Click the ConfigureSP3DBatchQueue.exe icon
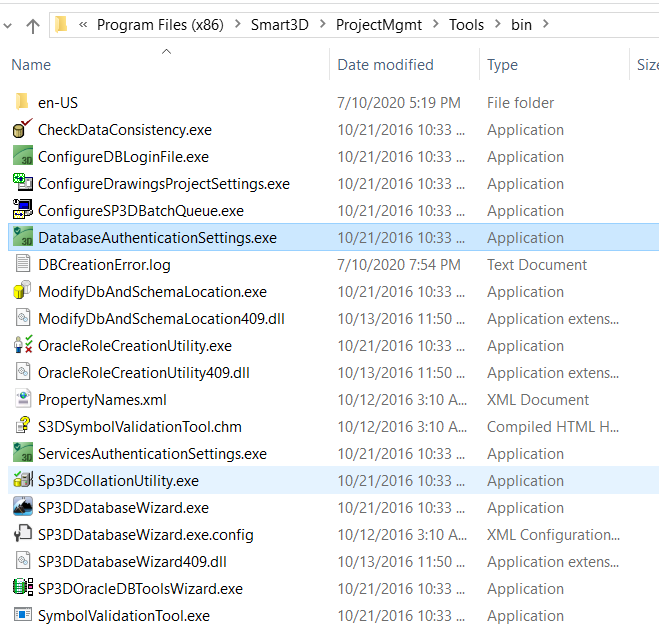This screenshot has height=644, width=659. (22, 210)
